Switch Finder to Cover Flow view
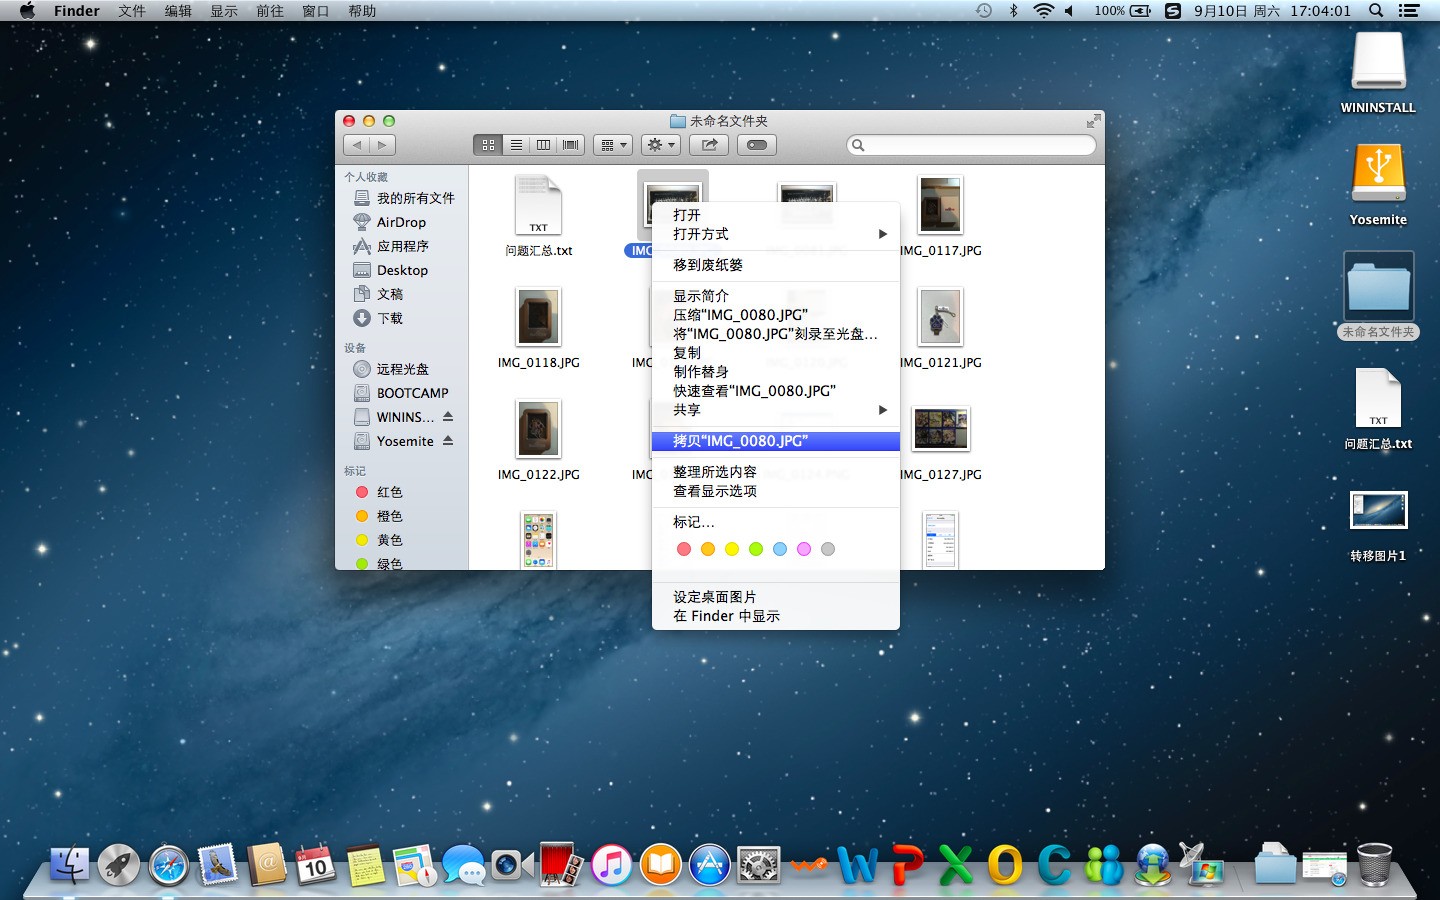 click(571, 145)
